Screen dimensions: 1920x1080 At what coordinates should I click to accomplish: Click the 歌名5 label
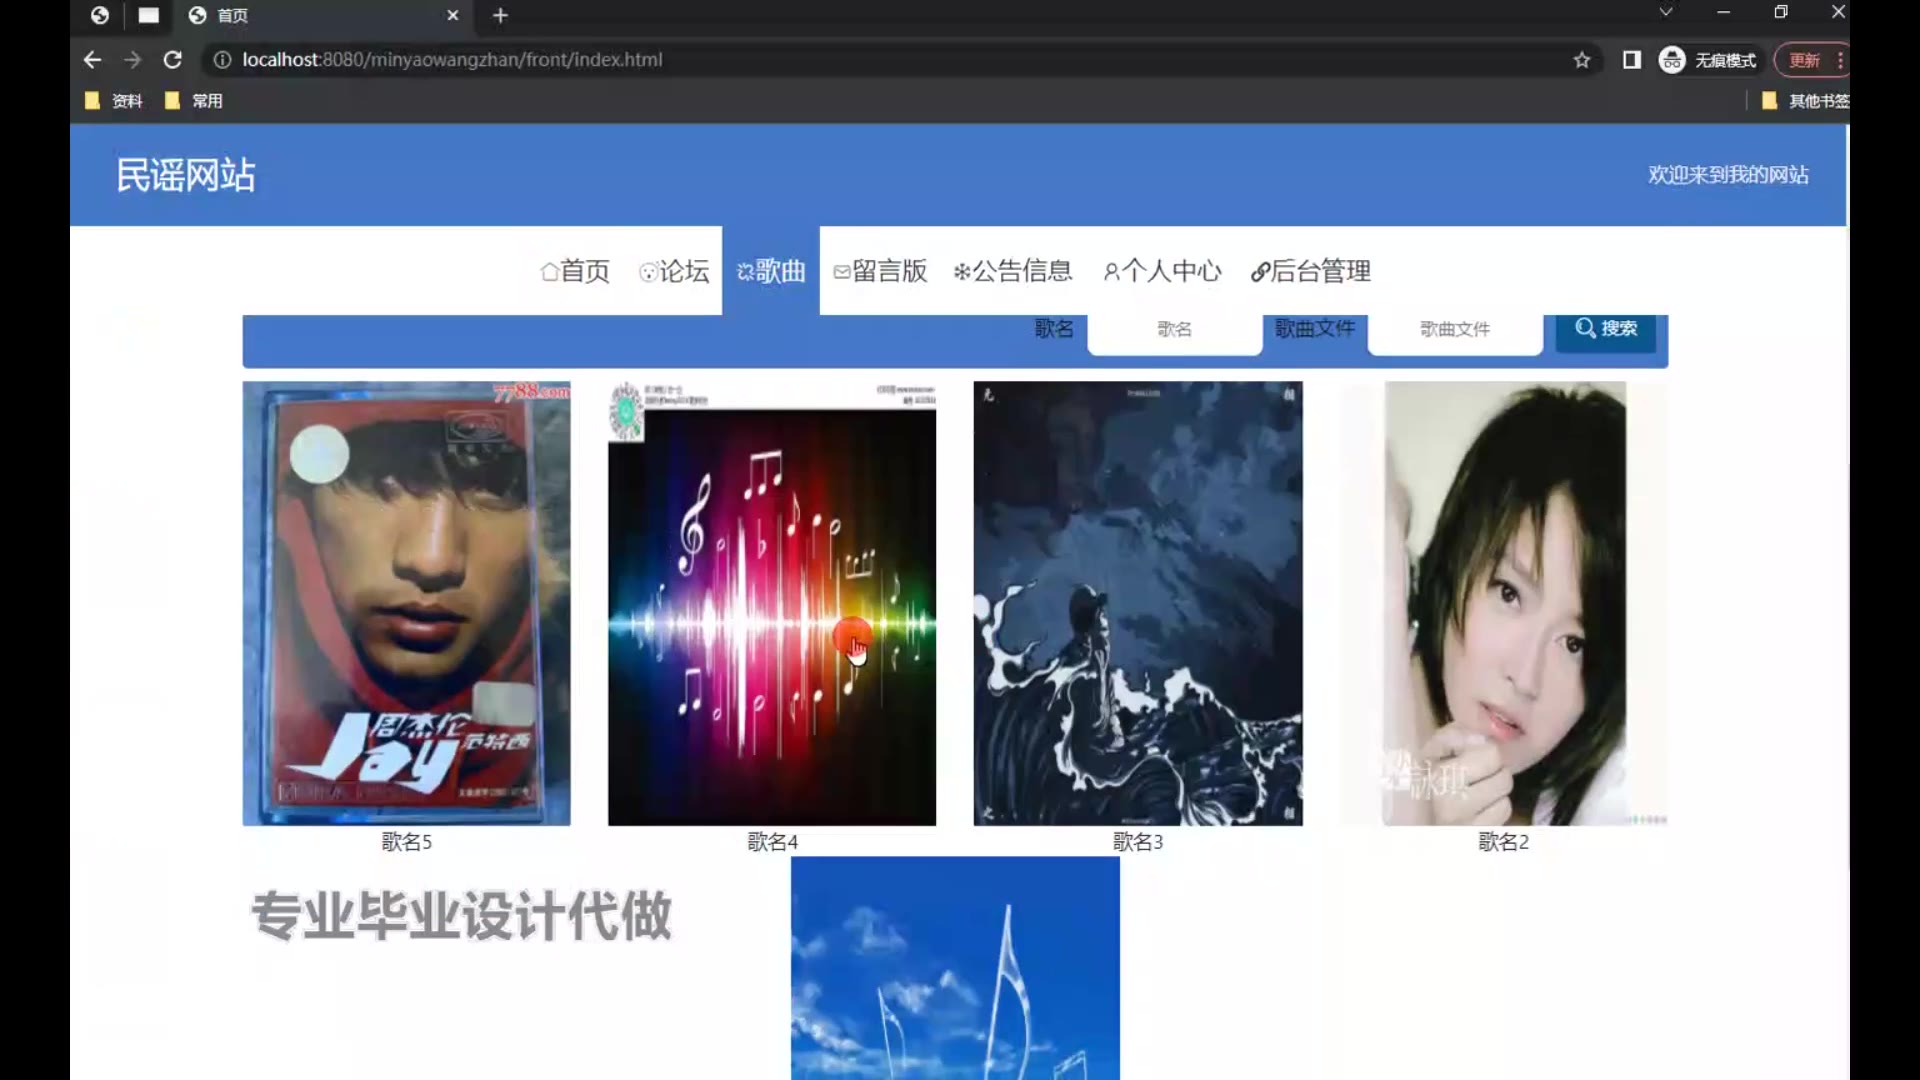click(406, 842)
